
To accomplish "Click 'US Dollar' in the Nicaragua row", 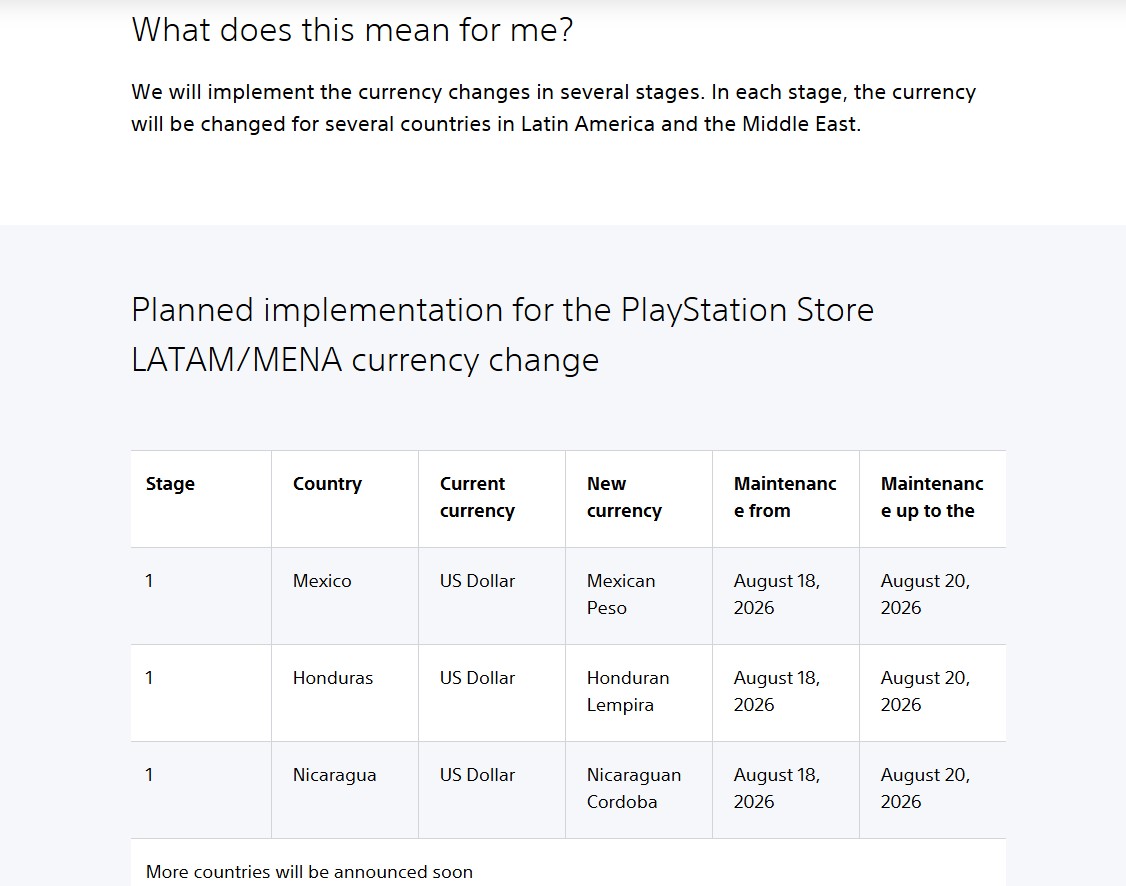I will [x=478, y=775].
